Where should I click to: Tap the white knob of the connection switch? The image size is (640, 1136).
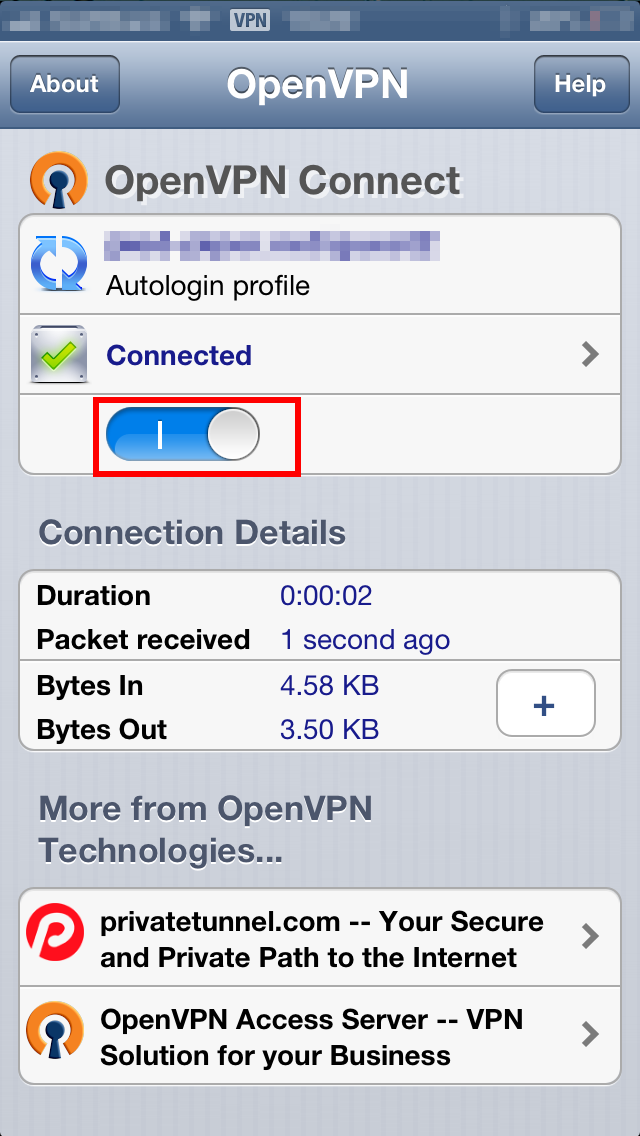[233, 435]
